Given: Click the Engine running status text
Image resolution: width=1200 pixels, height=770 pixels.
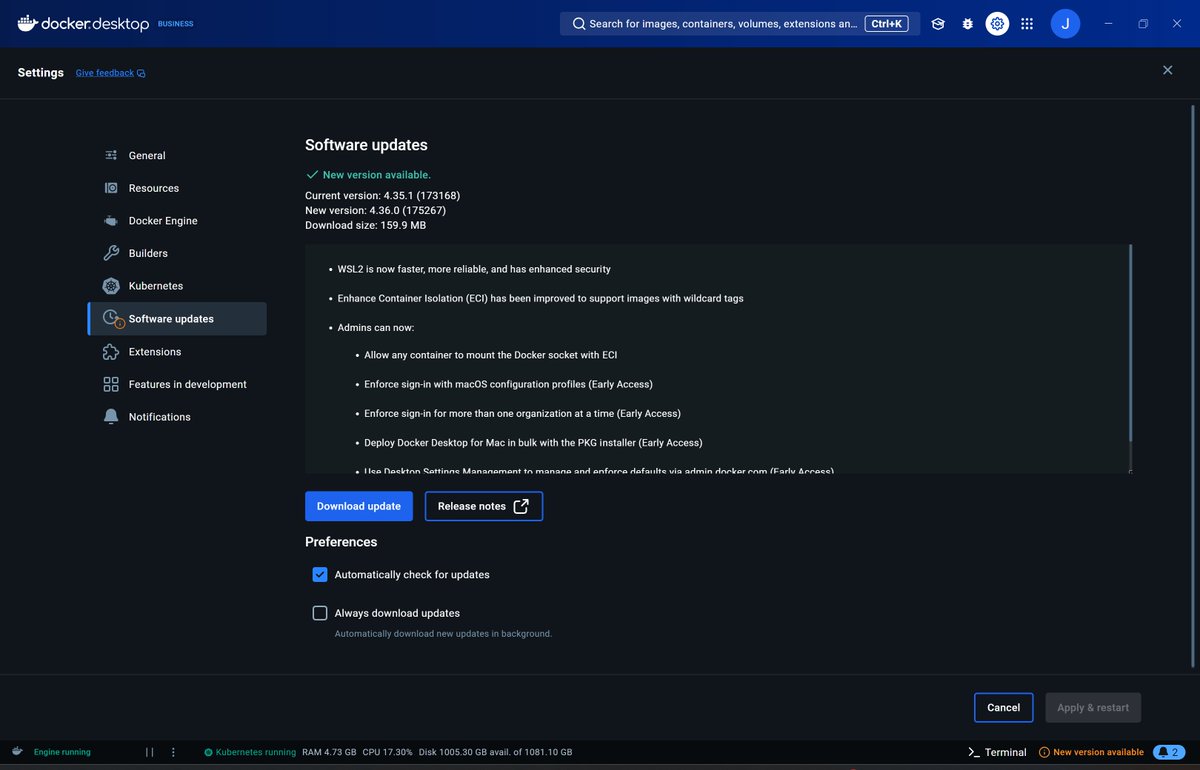Looking at the screenshot, I should pos(62,752).
